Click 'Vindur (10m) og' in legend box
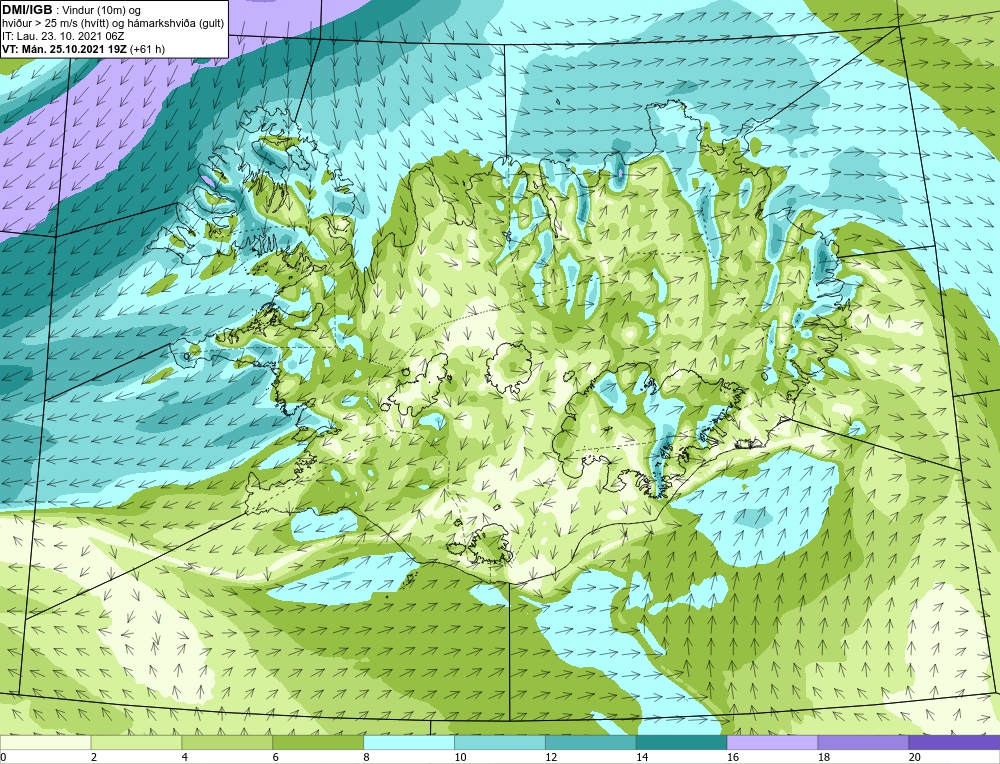This screenshot has width=1000, height=764. click(x=103, y=10)
